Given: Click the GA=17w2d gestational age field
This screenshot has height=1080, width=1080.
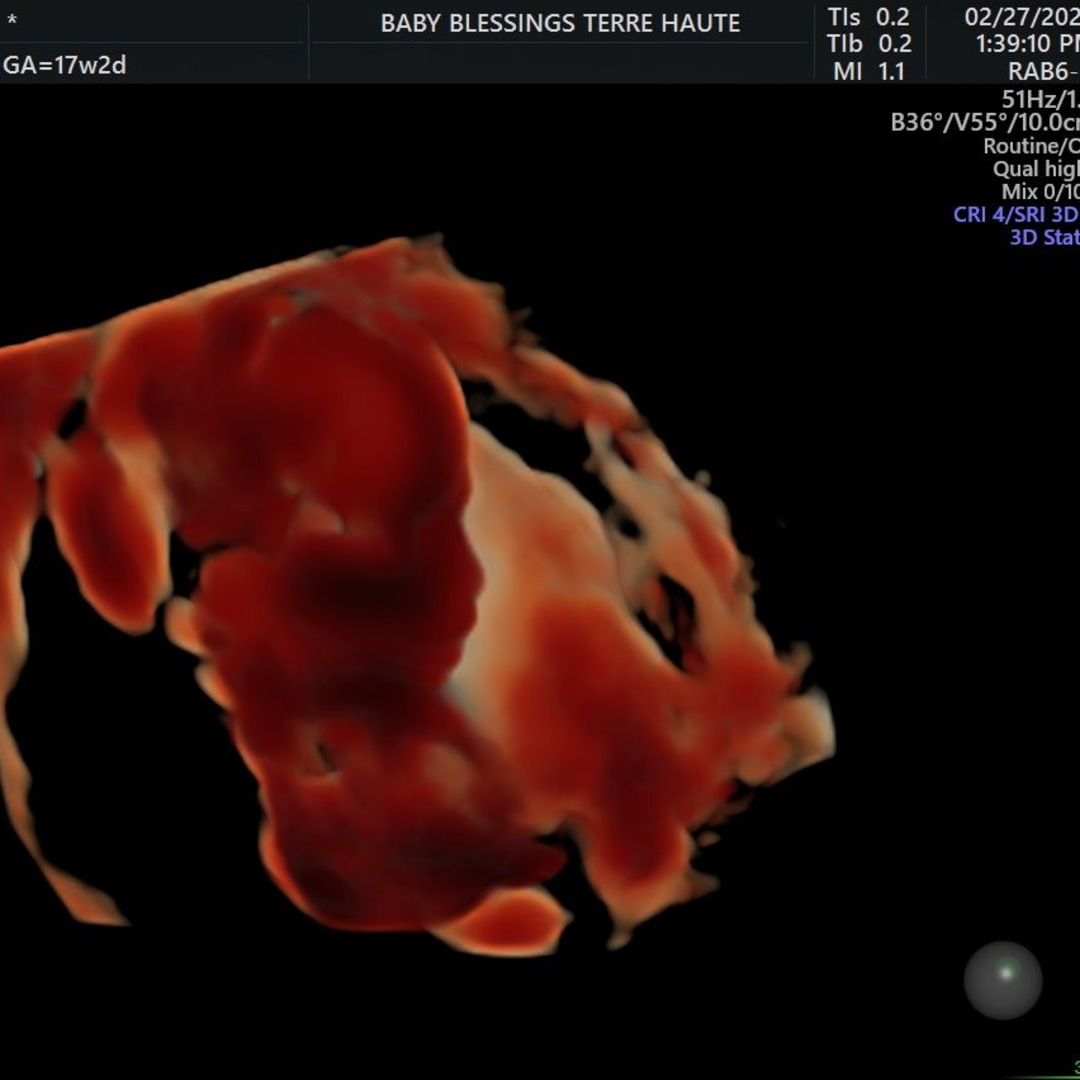Looking at the screenshot, I should (x=65, y=66).
